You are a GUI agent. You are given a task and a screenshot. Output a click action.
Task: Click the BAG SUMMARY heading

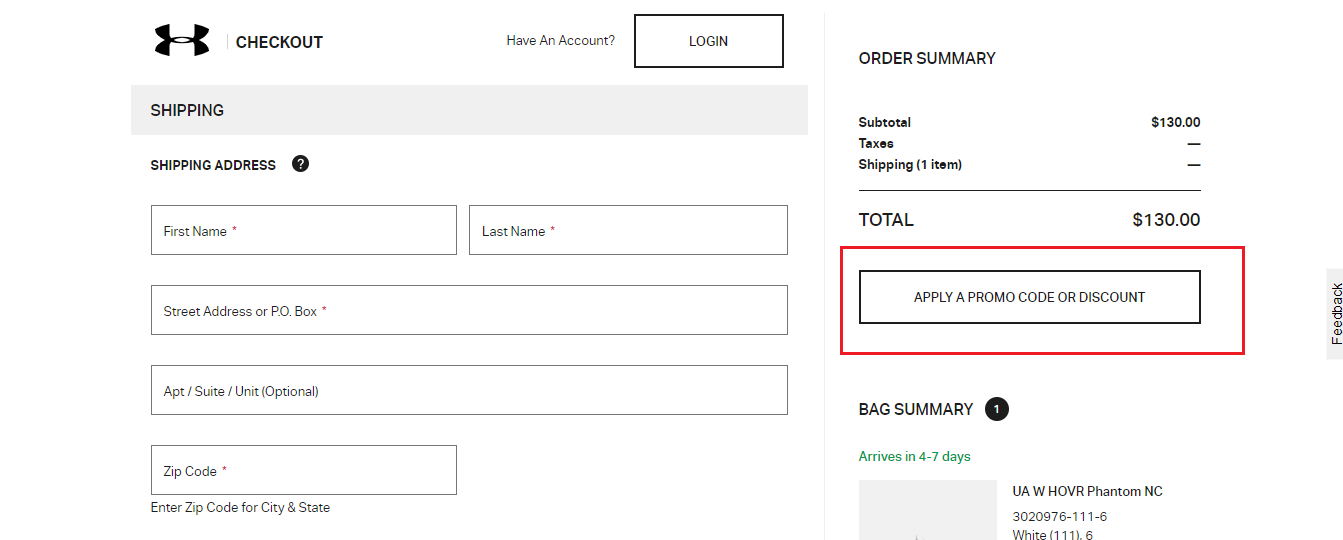916,409
